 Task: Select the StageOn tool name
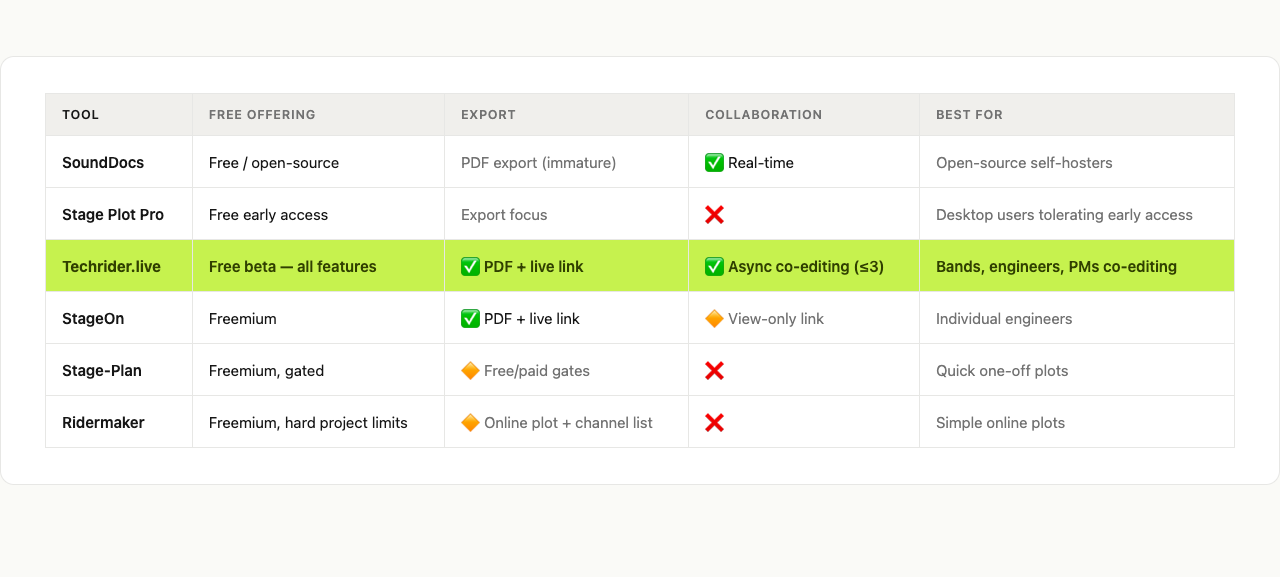coord(93,319)
